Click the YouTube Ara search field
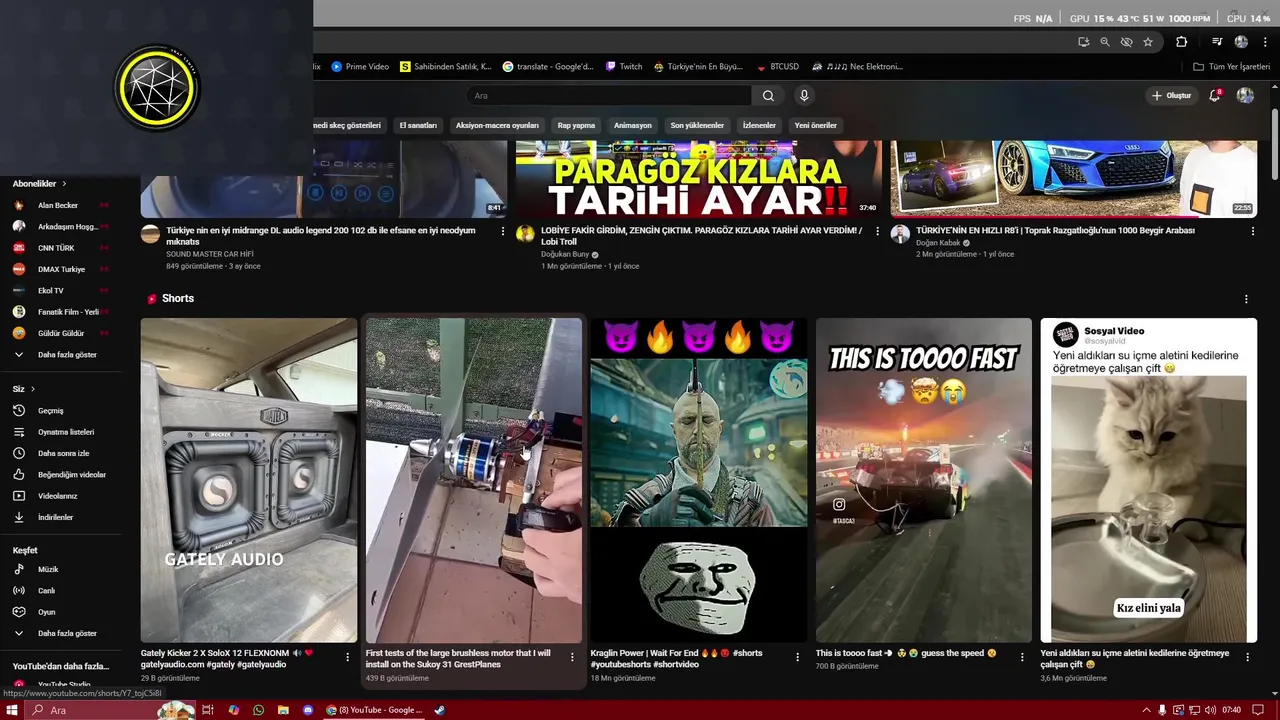Screen dimensions: 1280x720 (609, 96)
